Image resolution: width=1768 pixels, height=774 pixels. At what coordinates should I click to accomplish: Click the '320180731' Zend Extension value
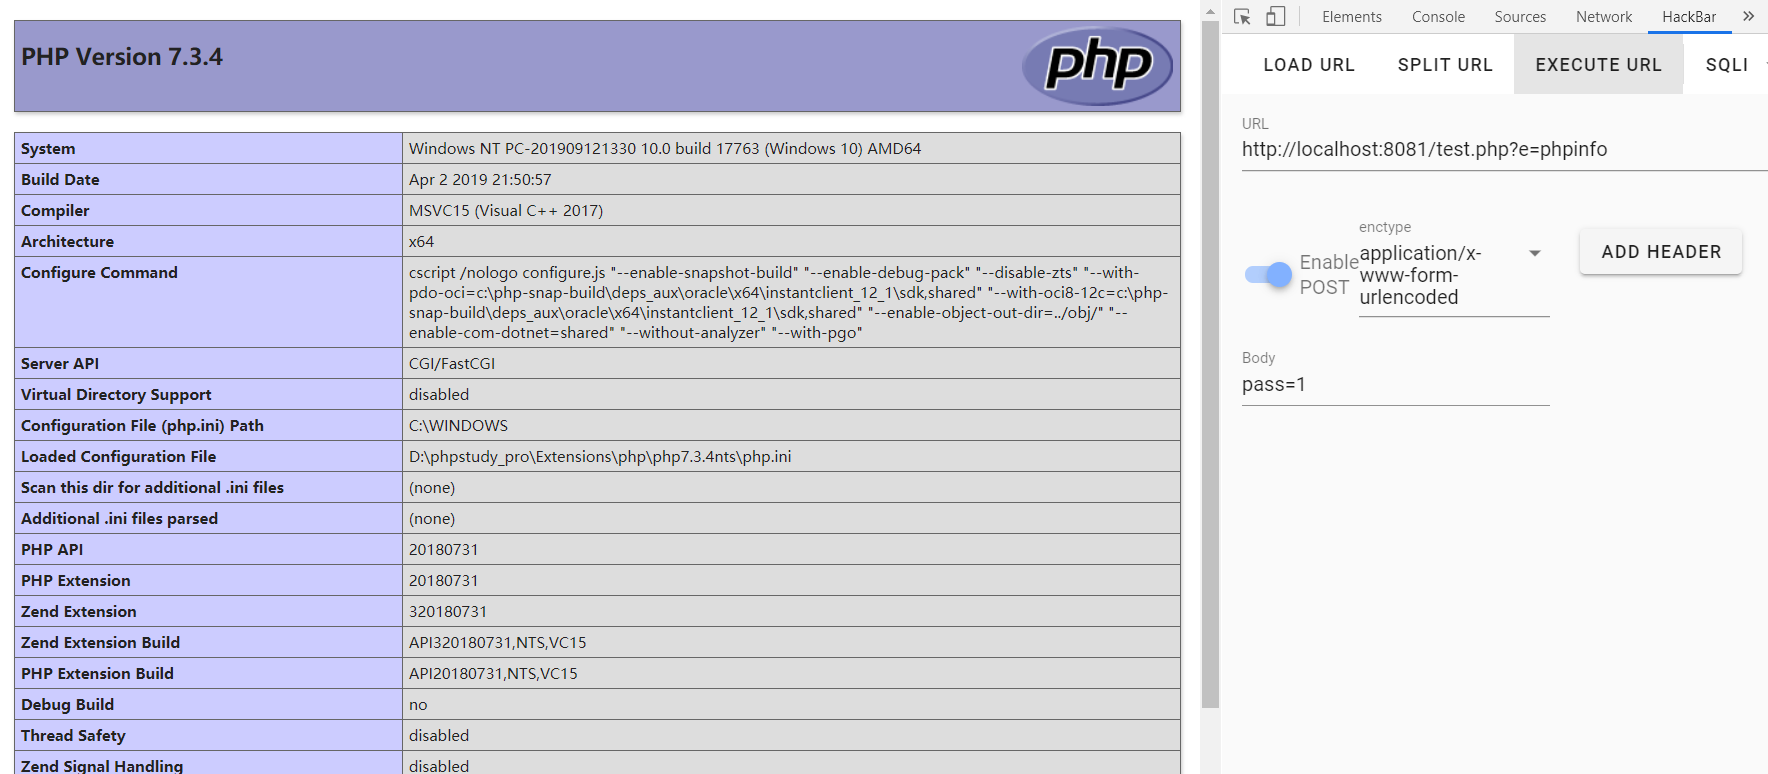[x=448, y=612]
